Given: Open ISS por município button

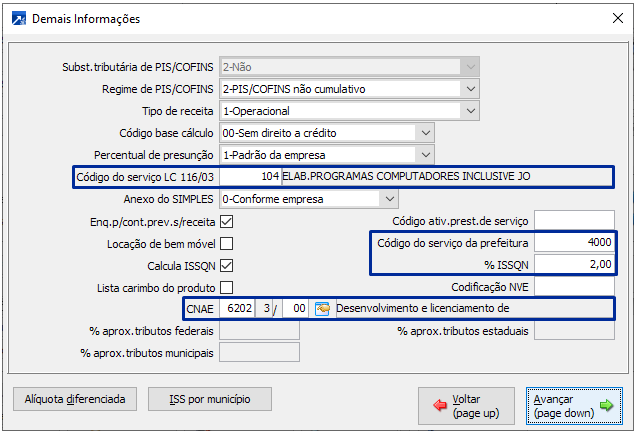Looking at the screenshot, I should coord(210,399).
